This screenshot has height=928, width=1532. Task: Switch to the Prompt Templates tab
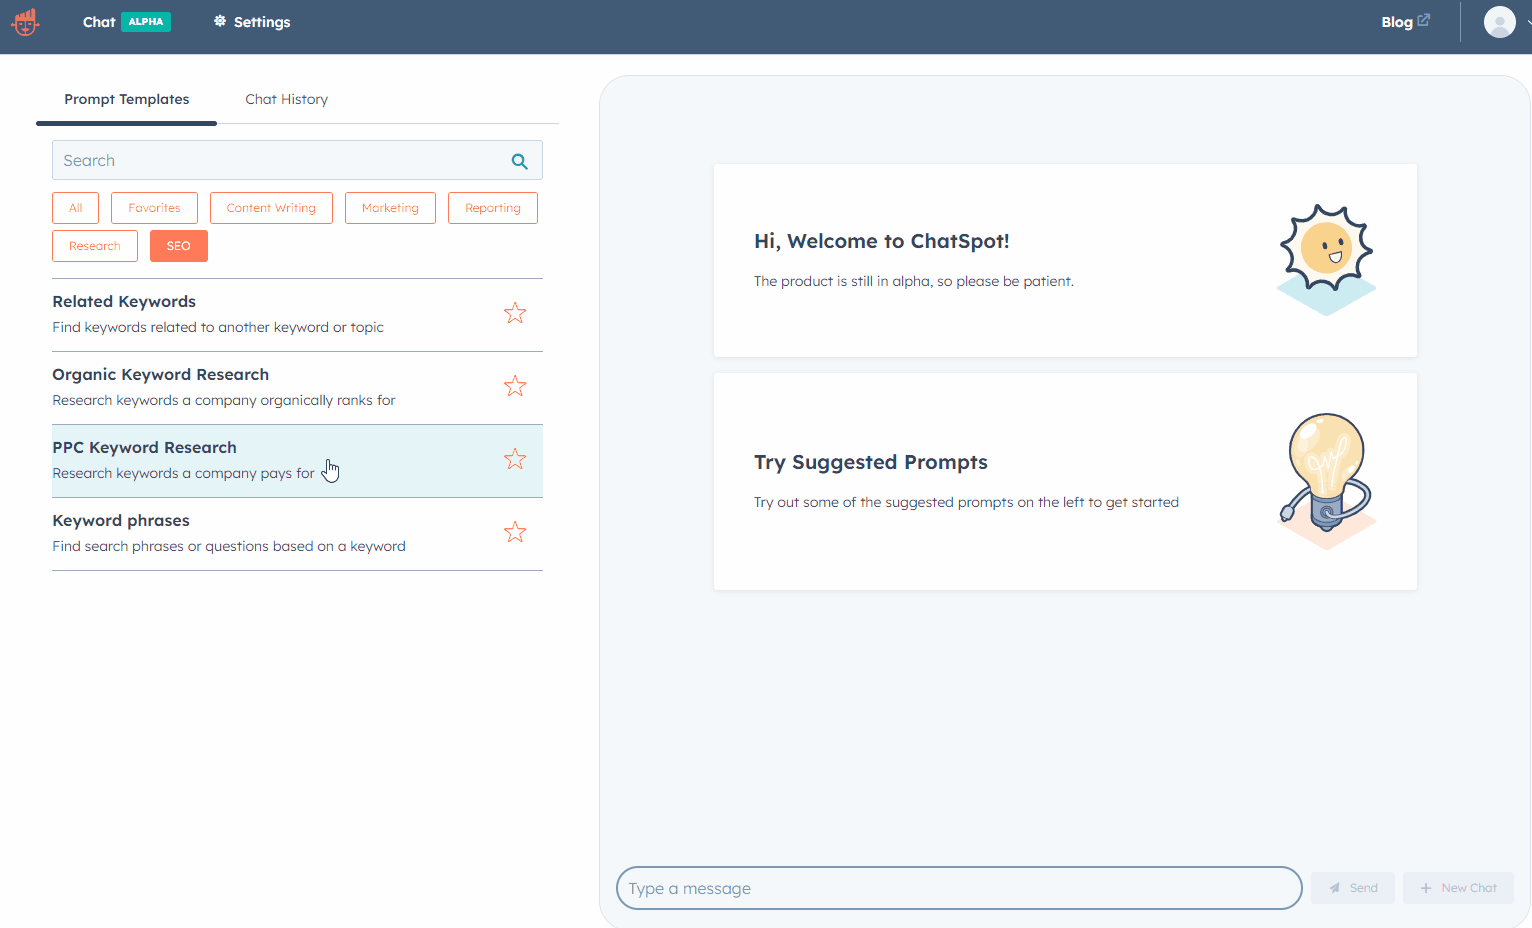[127, 99]
